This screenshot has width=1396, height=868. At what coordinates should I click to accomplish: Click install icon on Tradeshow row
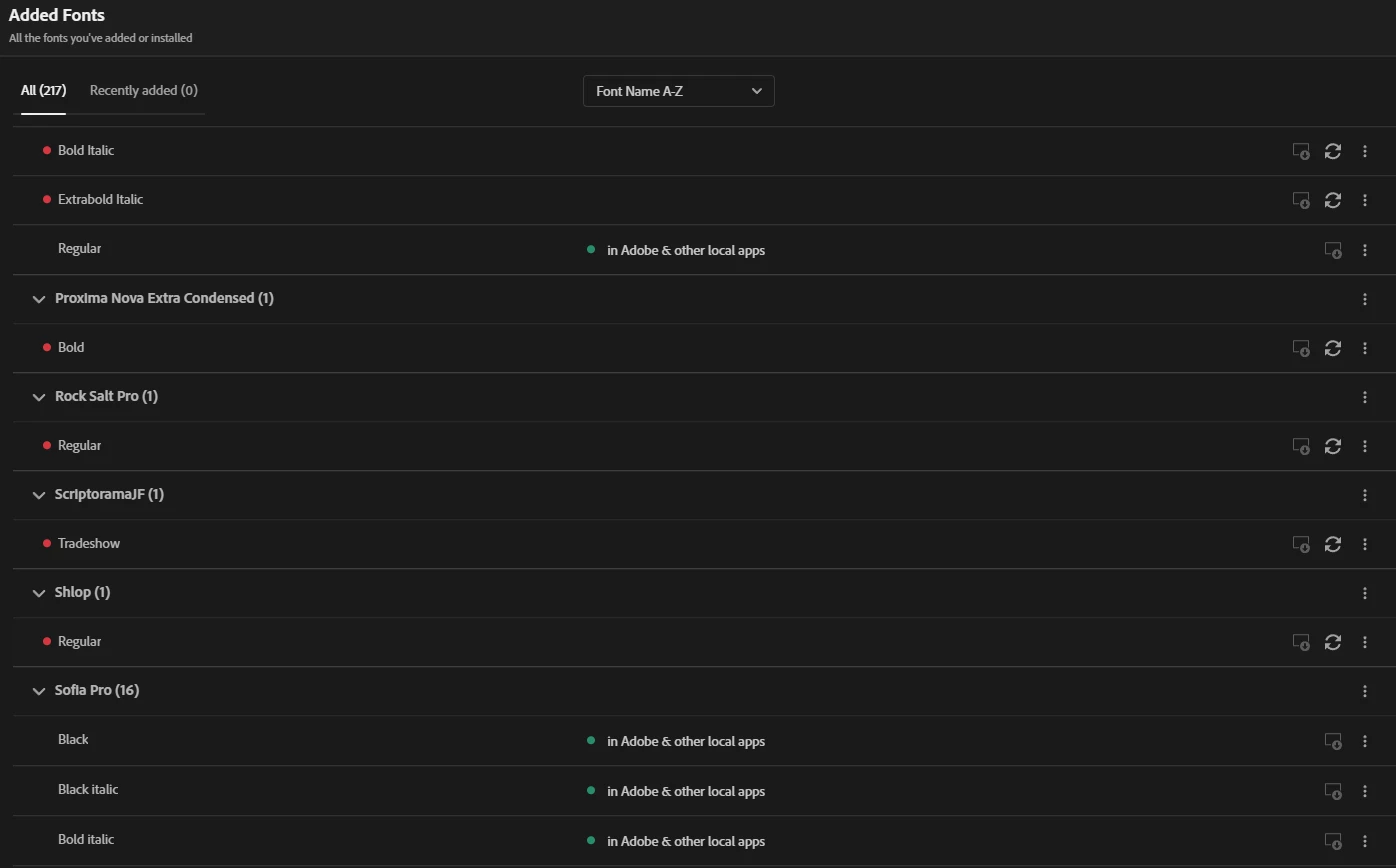[x=1301, y=545]
